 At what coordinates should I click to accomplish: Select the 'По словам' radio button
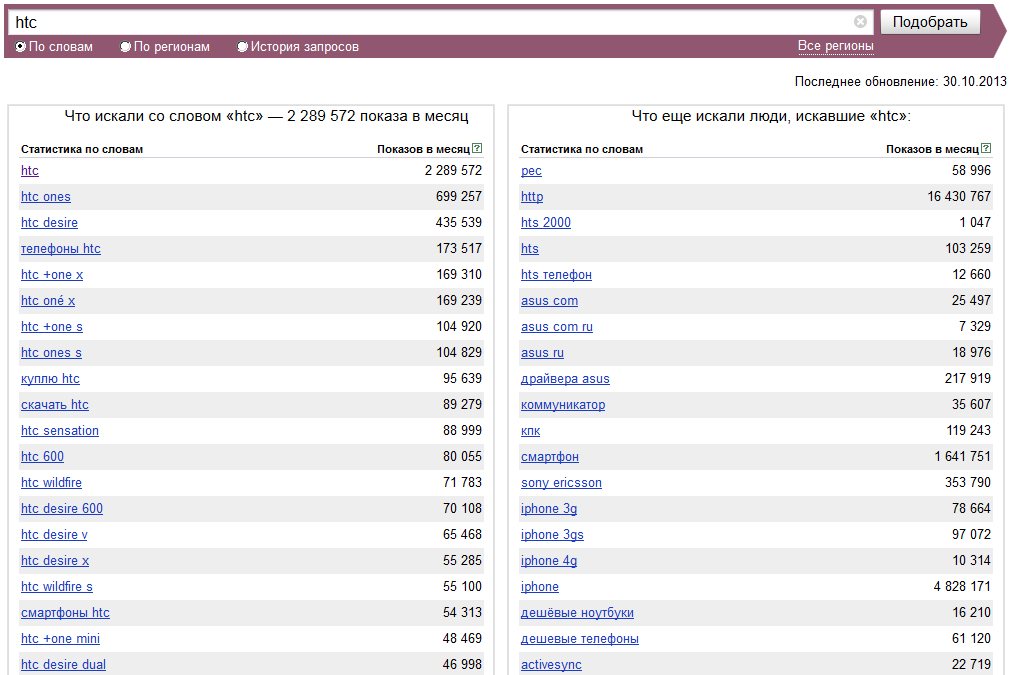point(21,46)
